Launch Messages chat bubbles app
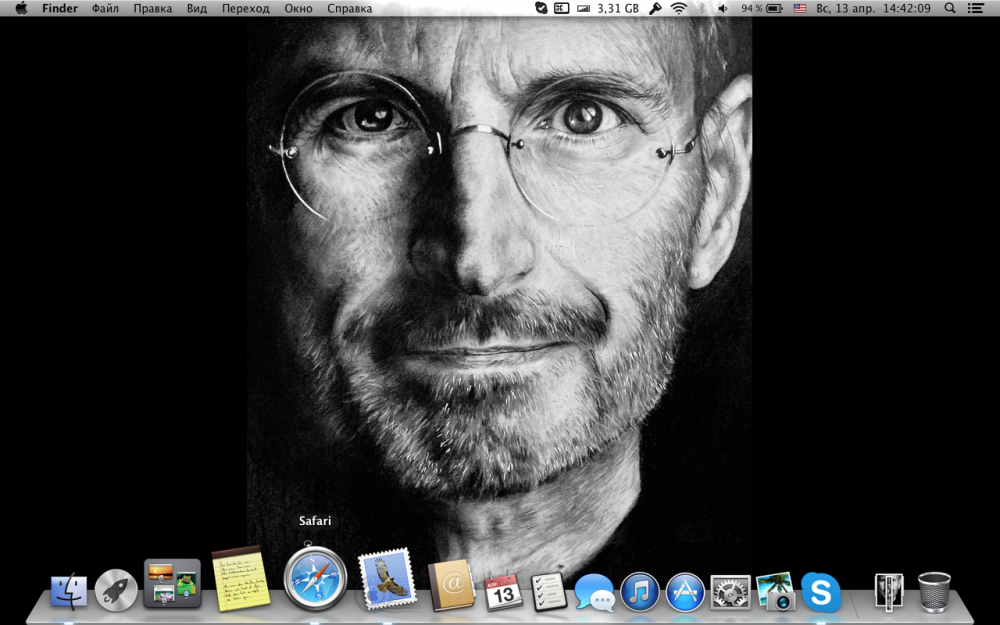The width and height of the screenshot is (1000, 625). (595, 592)
